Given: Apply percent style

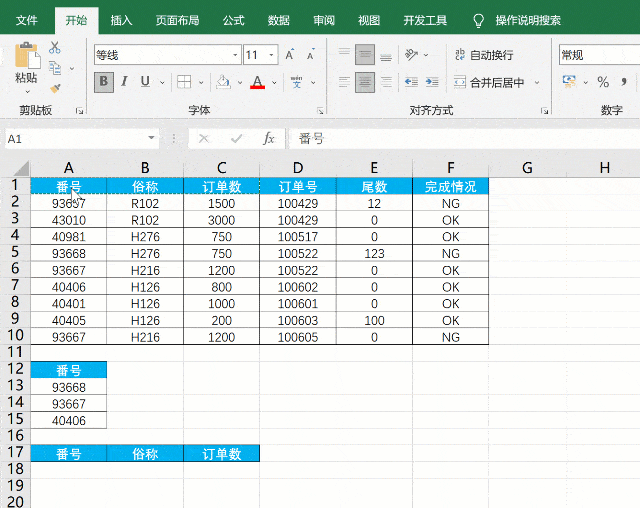Looking at the screenshot, I should coord(603,82).
